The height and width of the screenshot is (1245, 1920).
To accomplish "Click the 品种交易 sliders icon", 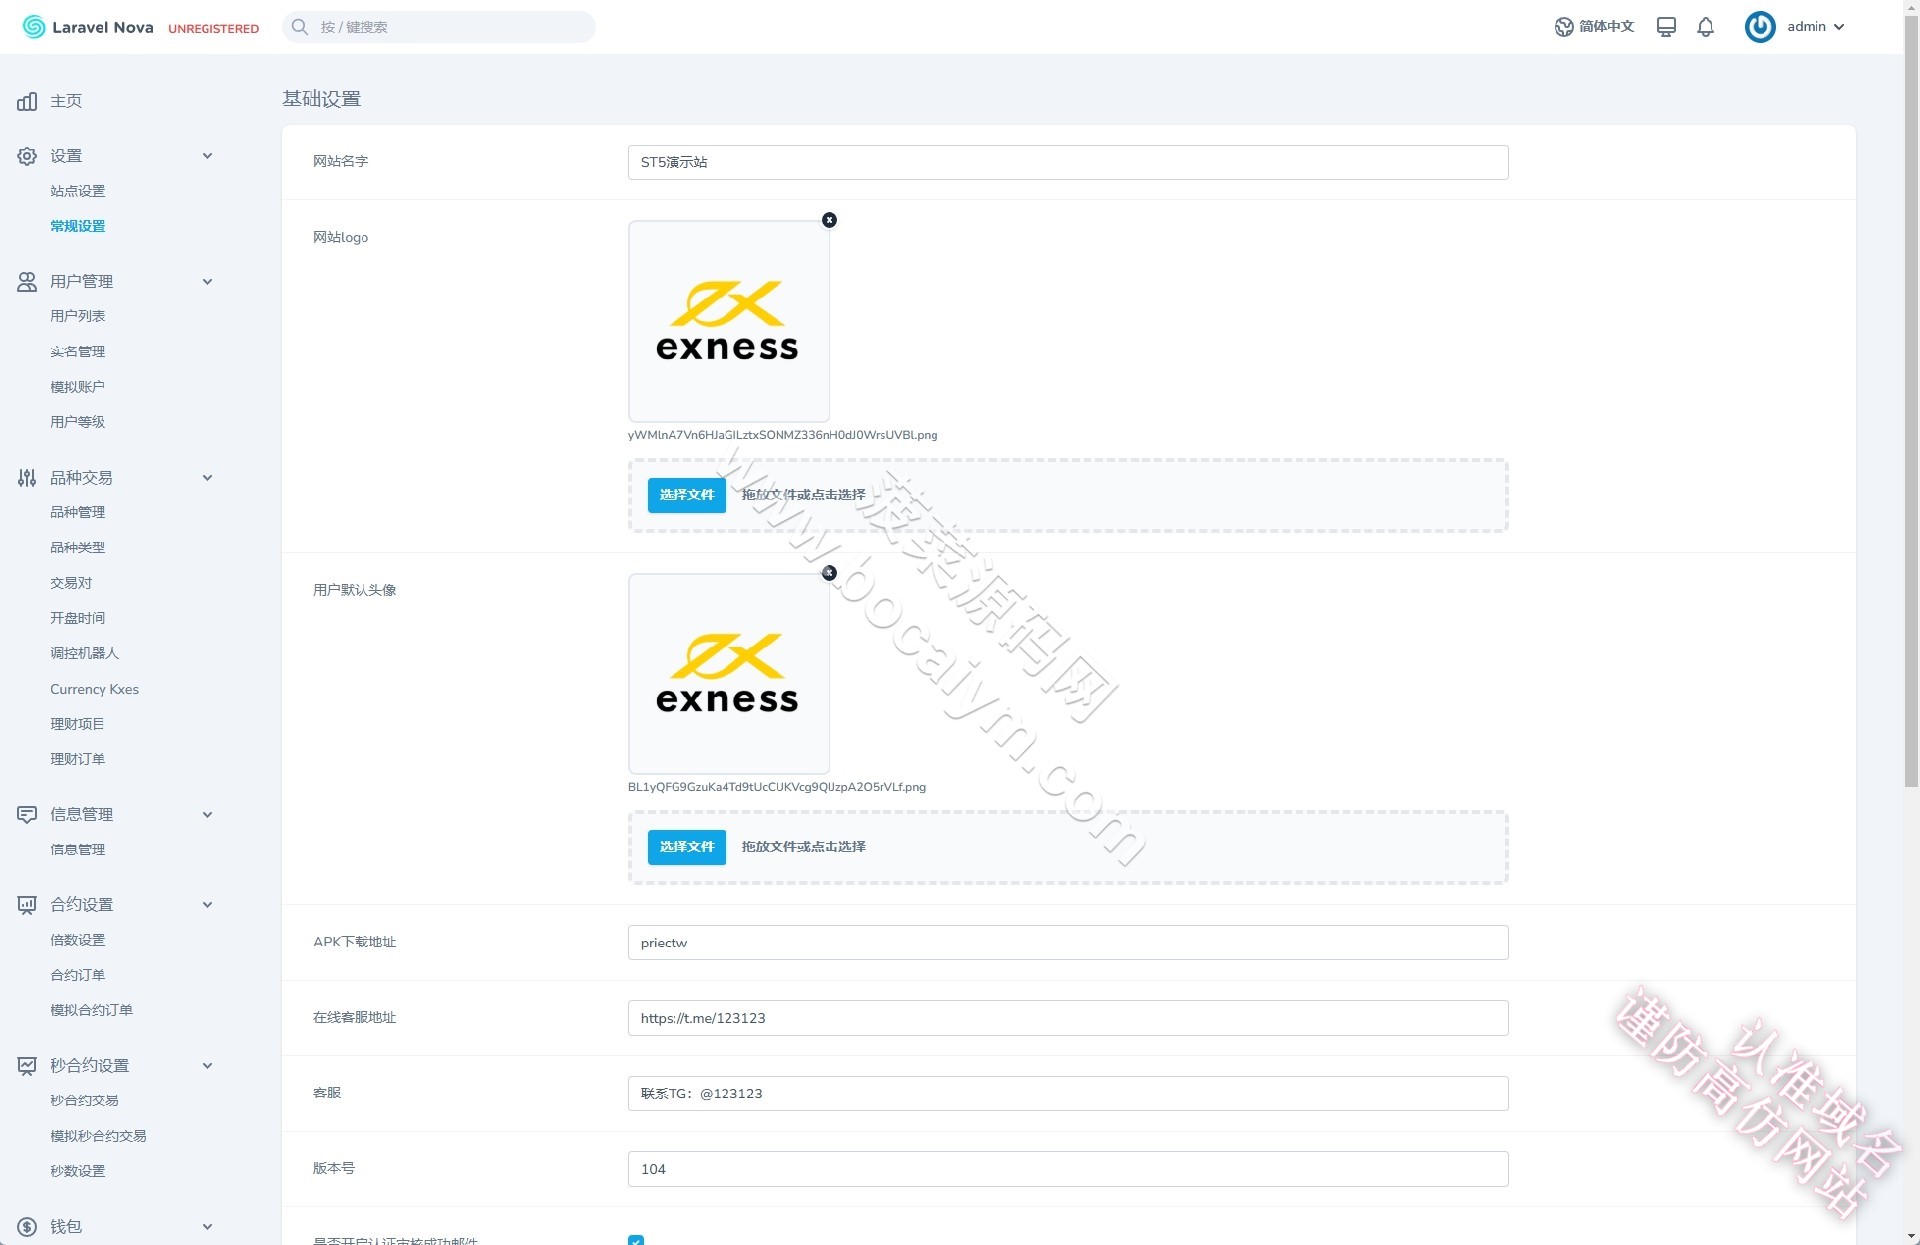I will (x=27, y=478).
